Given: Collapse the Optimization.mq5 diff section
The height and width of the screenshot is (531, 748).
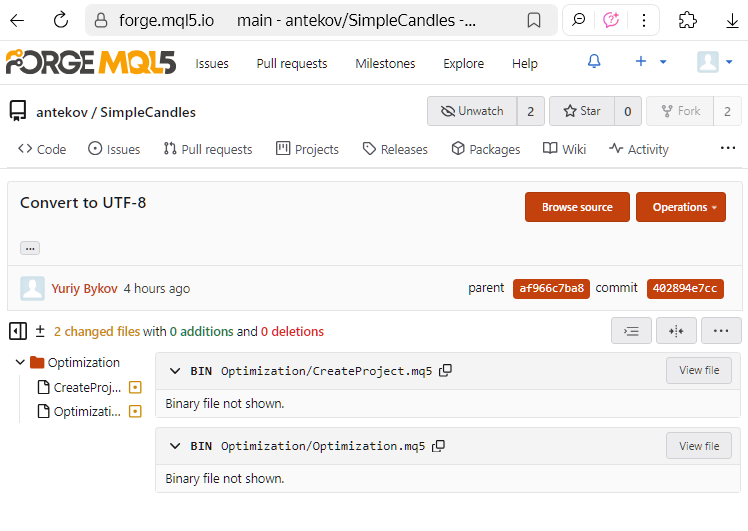Looking at the screenshot, I should coord(175,446).
